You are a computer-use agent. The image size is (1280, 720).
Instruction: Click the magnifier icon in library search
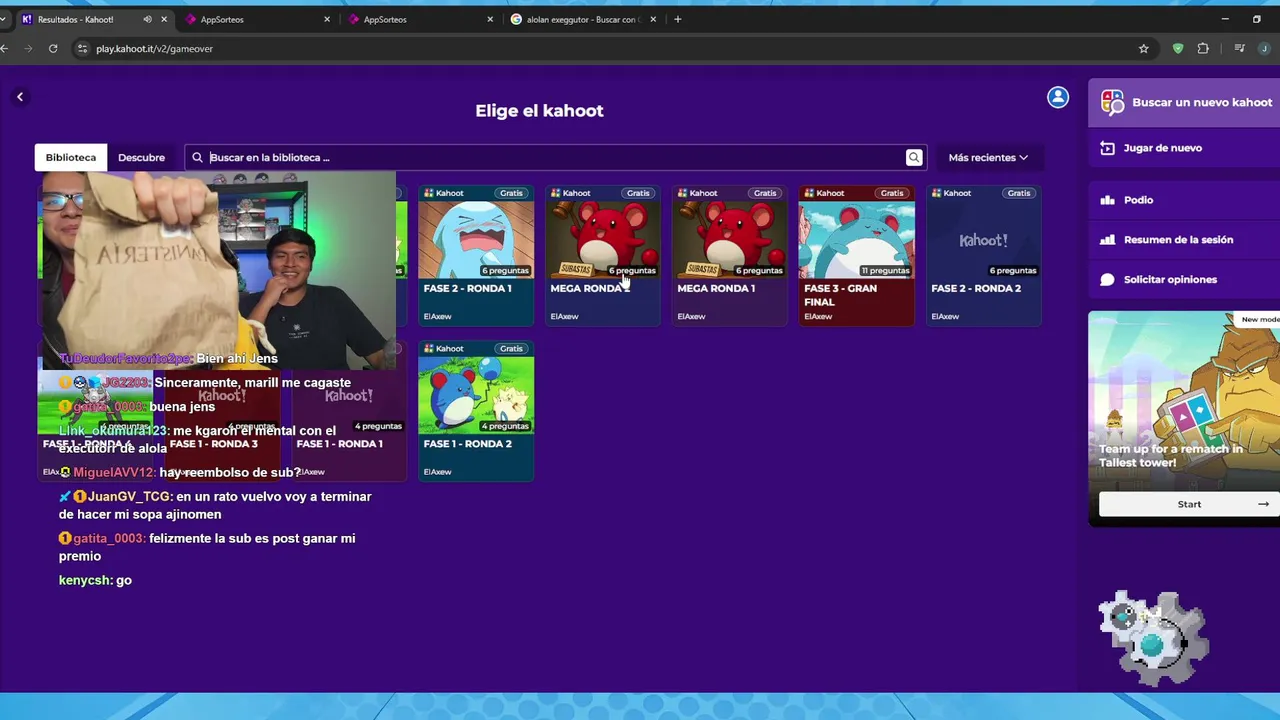coord(197,157)
